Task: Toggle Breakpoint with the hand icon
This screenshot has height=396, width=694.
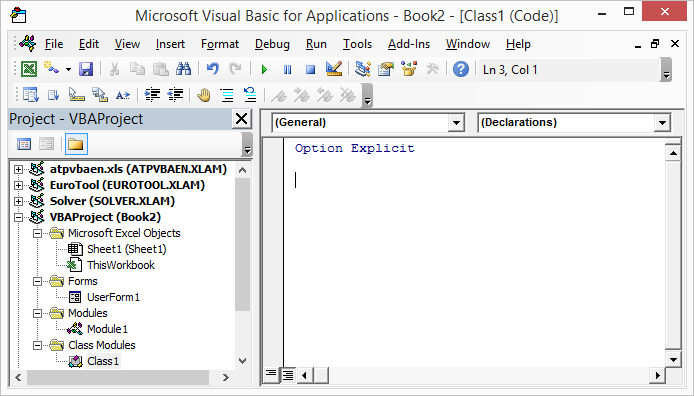Action: coord(204,95)
